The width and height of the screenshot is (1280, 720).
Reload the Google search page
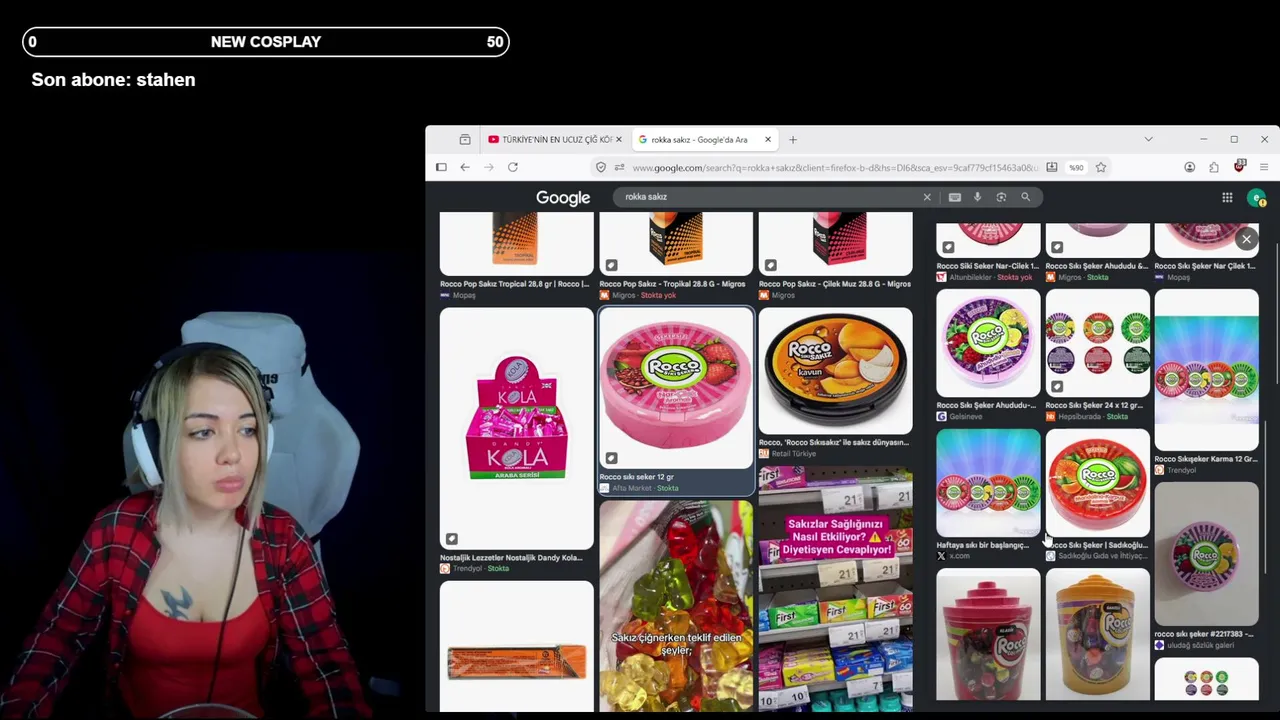[513, 167]
